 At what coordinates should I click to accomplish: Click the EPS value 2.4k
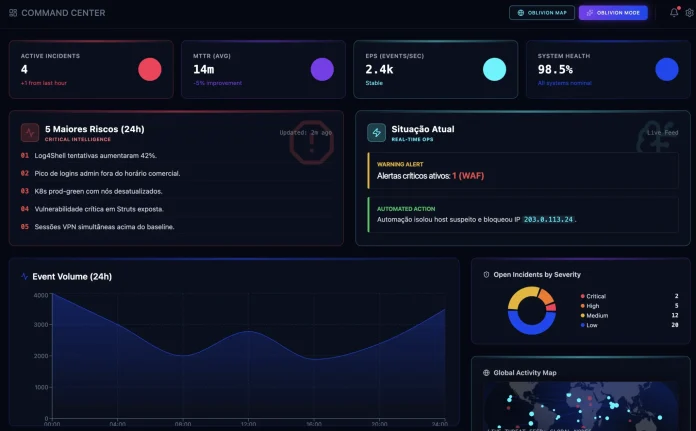379,69
